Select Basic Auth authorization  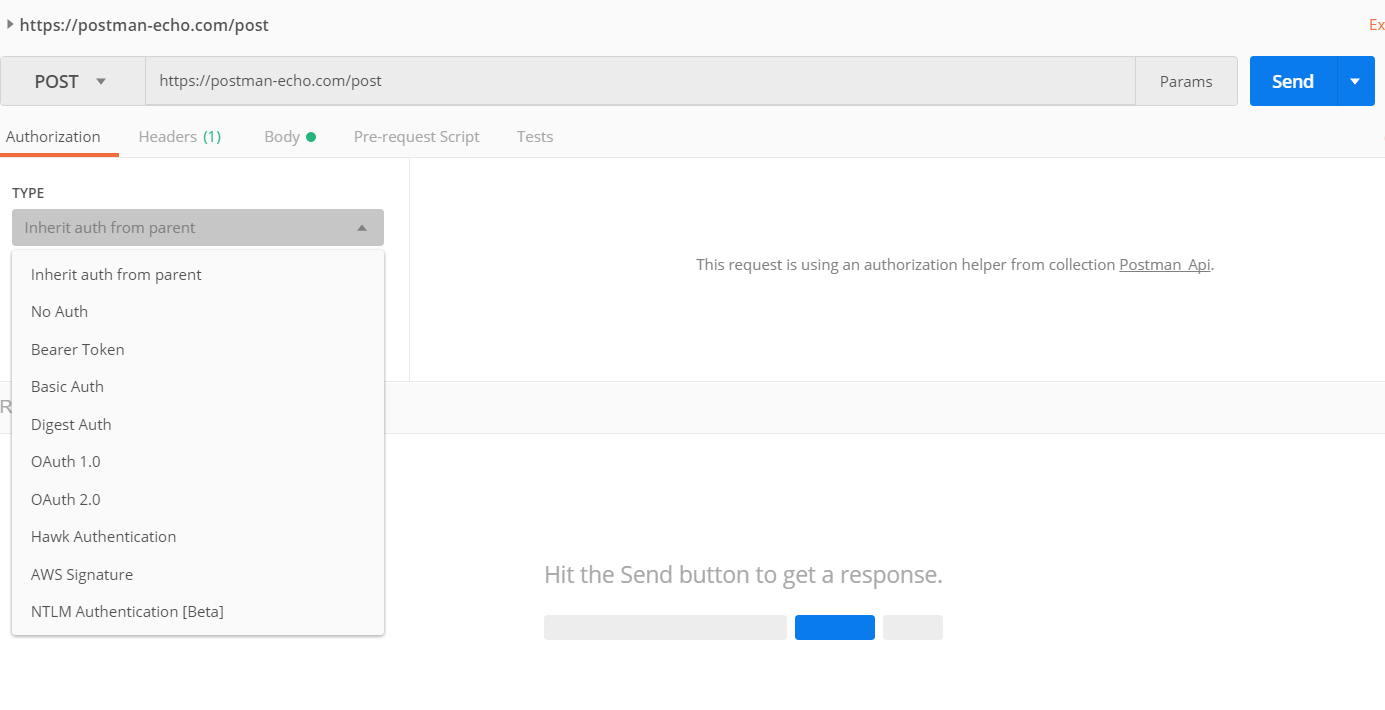(x=67, y=386)
